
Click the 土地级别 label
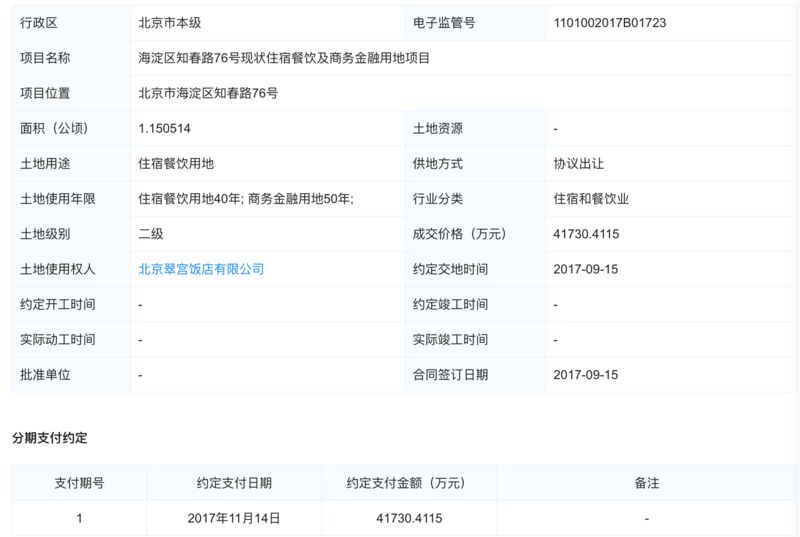45,234
